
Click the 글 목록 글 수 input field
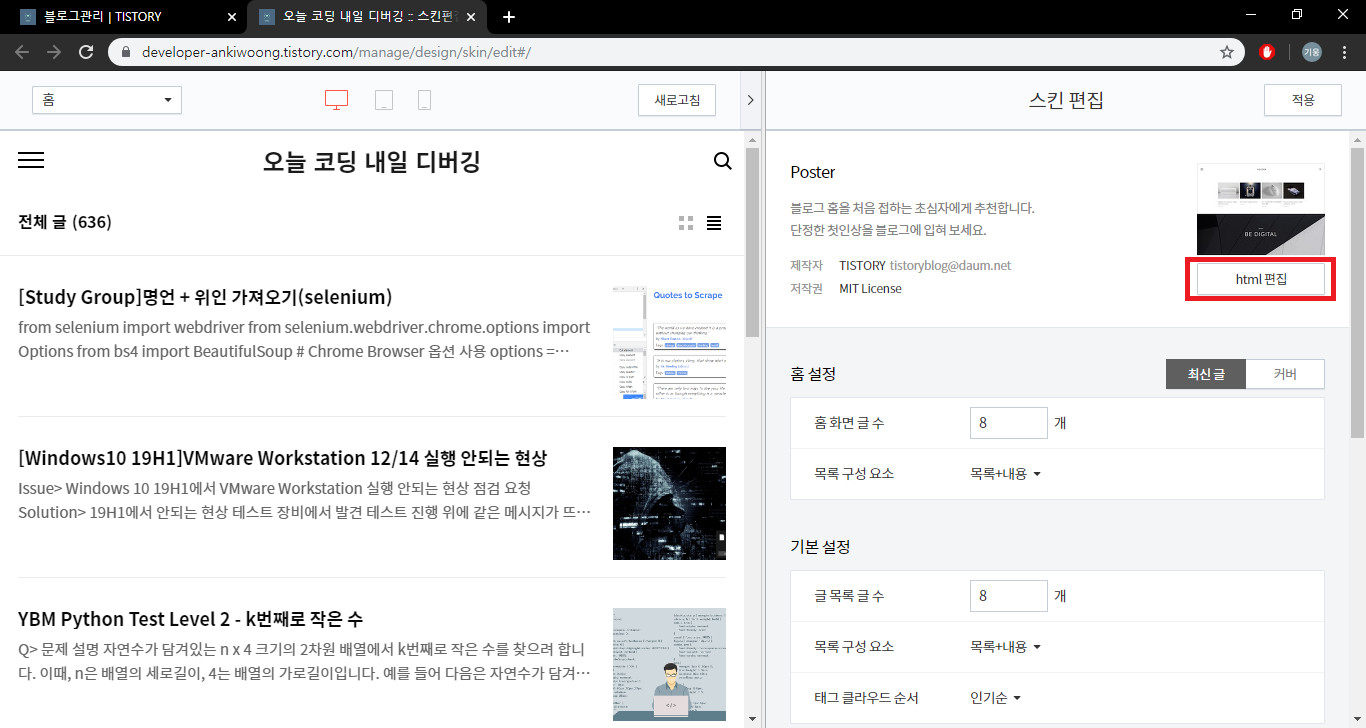pyautogui.click(x=1009, y=596)
